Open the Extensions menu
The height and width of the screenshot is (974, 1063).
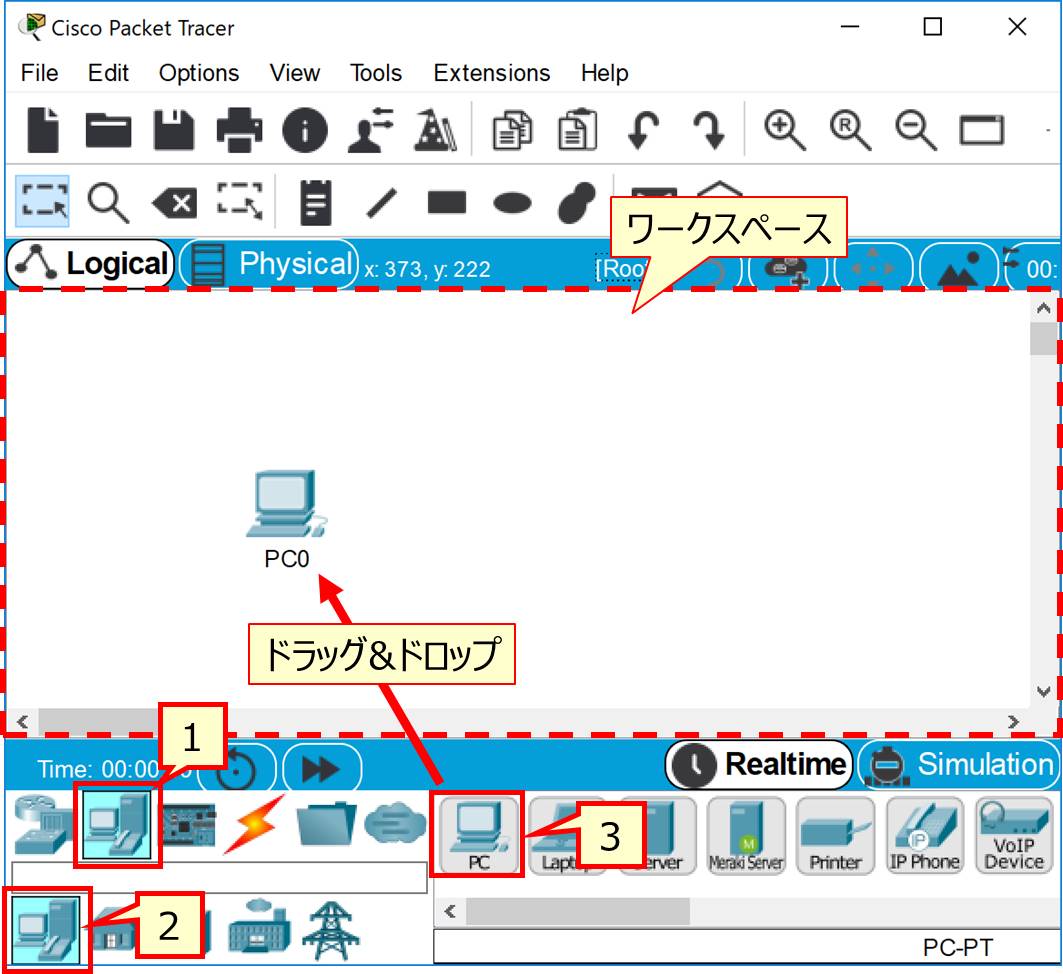click(492, 73)
